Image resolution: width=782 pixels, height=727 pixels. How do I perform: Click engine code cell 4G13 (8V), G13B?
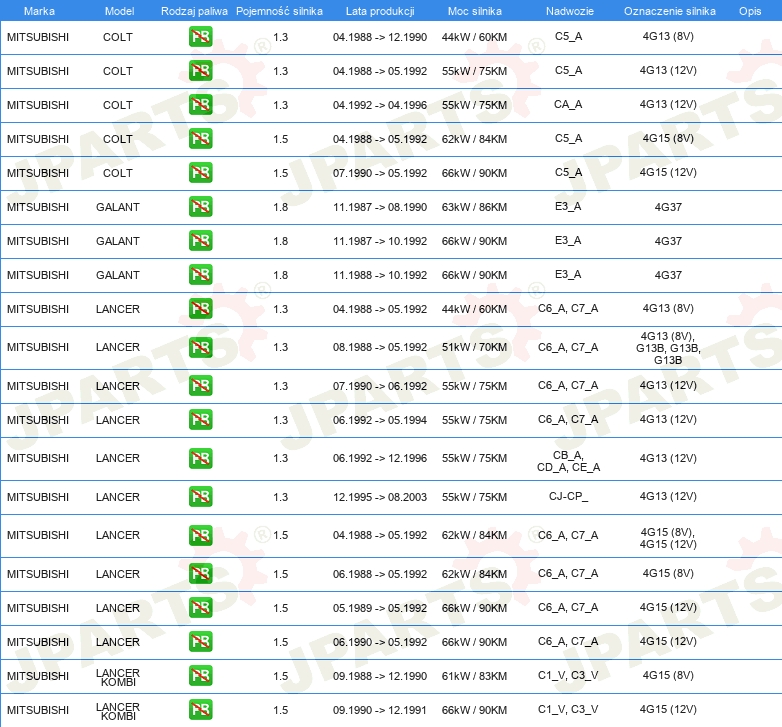tap(668, 347)
